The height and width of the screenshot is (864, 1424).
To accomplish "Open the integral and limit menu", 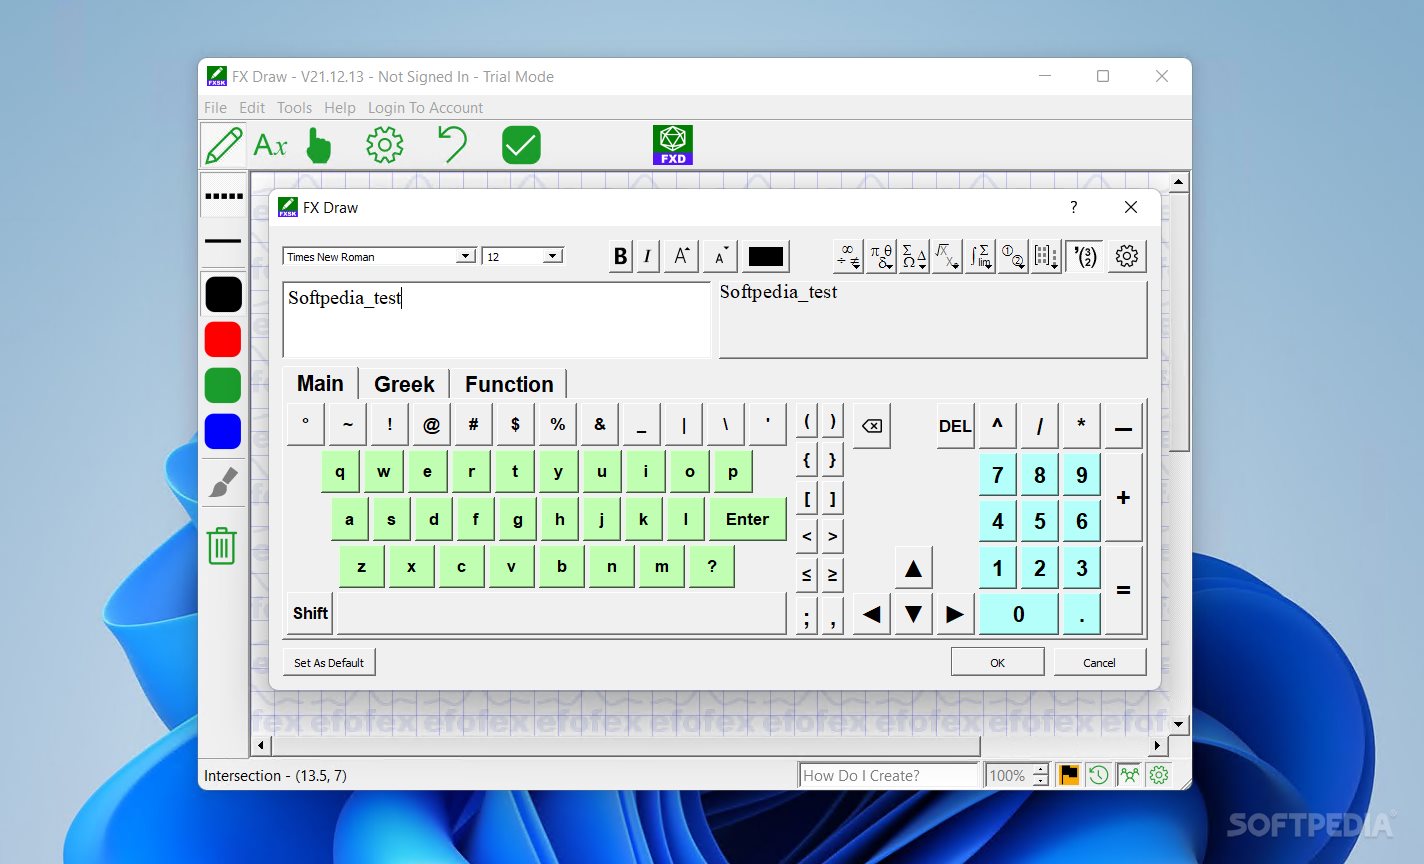I will [x=980, y=257].
